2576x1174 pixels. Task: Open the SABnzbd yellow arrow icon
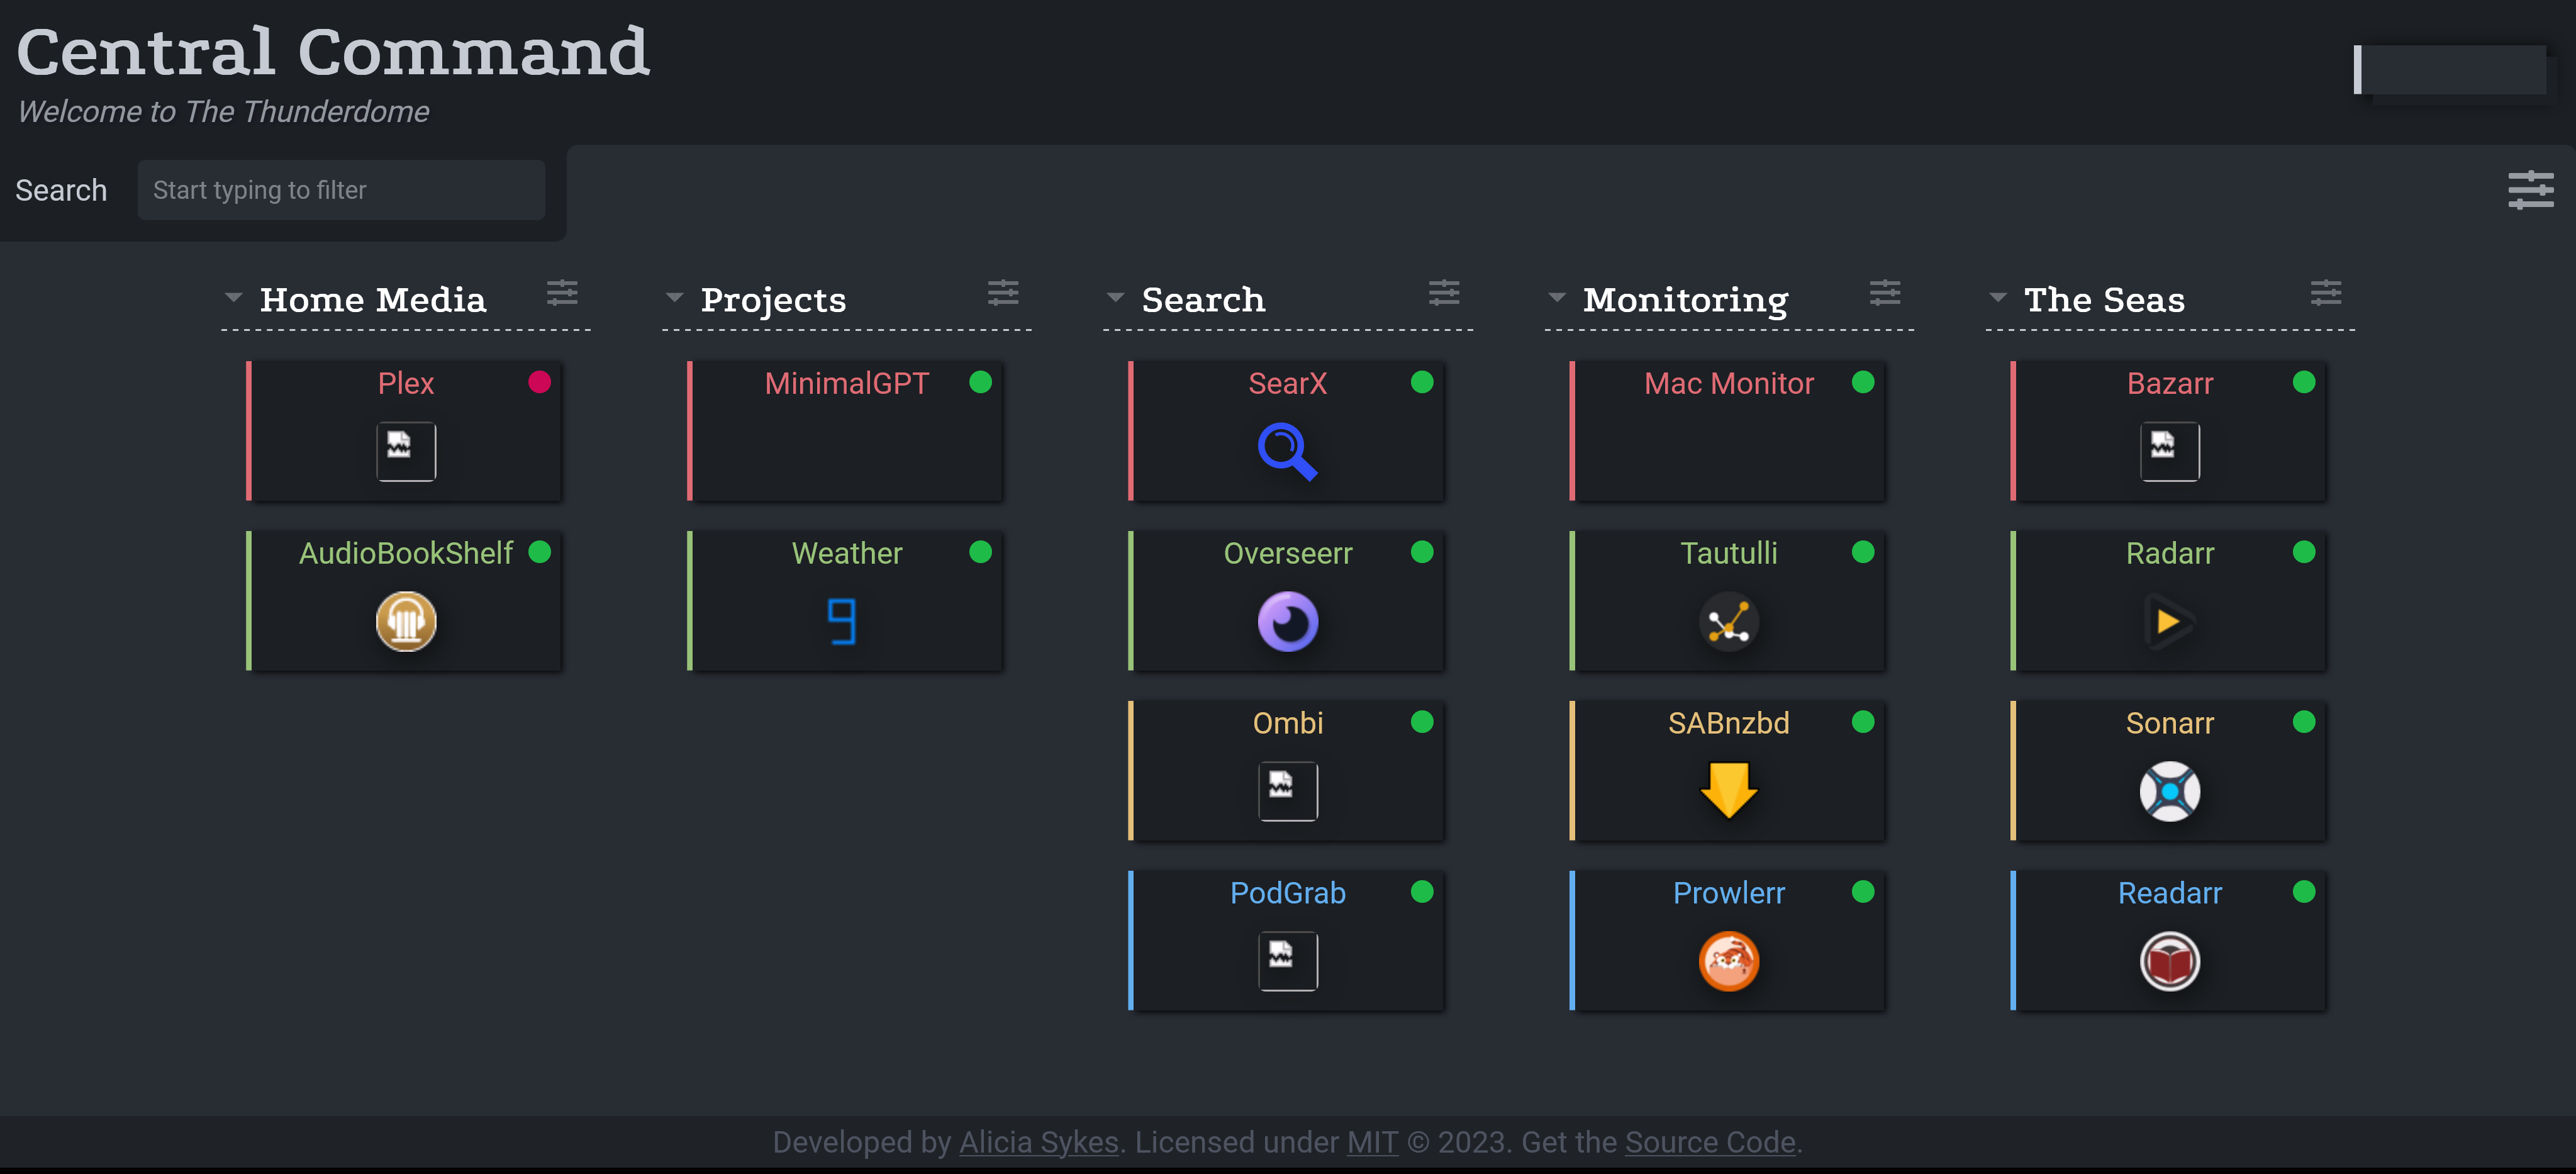(1728, 791)
